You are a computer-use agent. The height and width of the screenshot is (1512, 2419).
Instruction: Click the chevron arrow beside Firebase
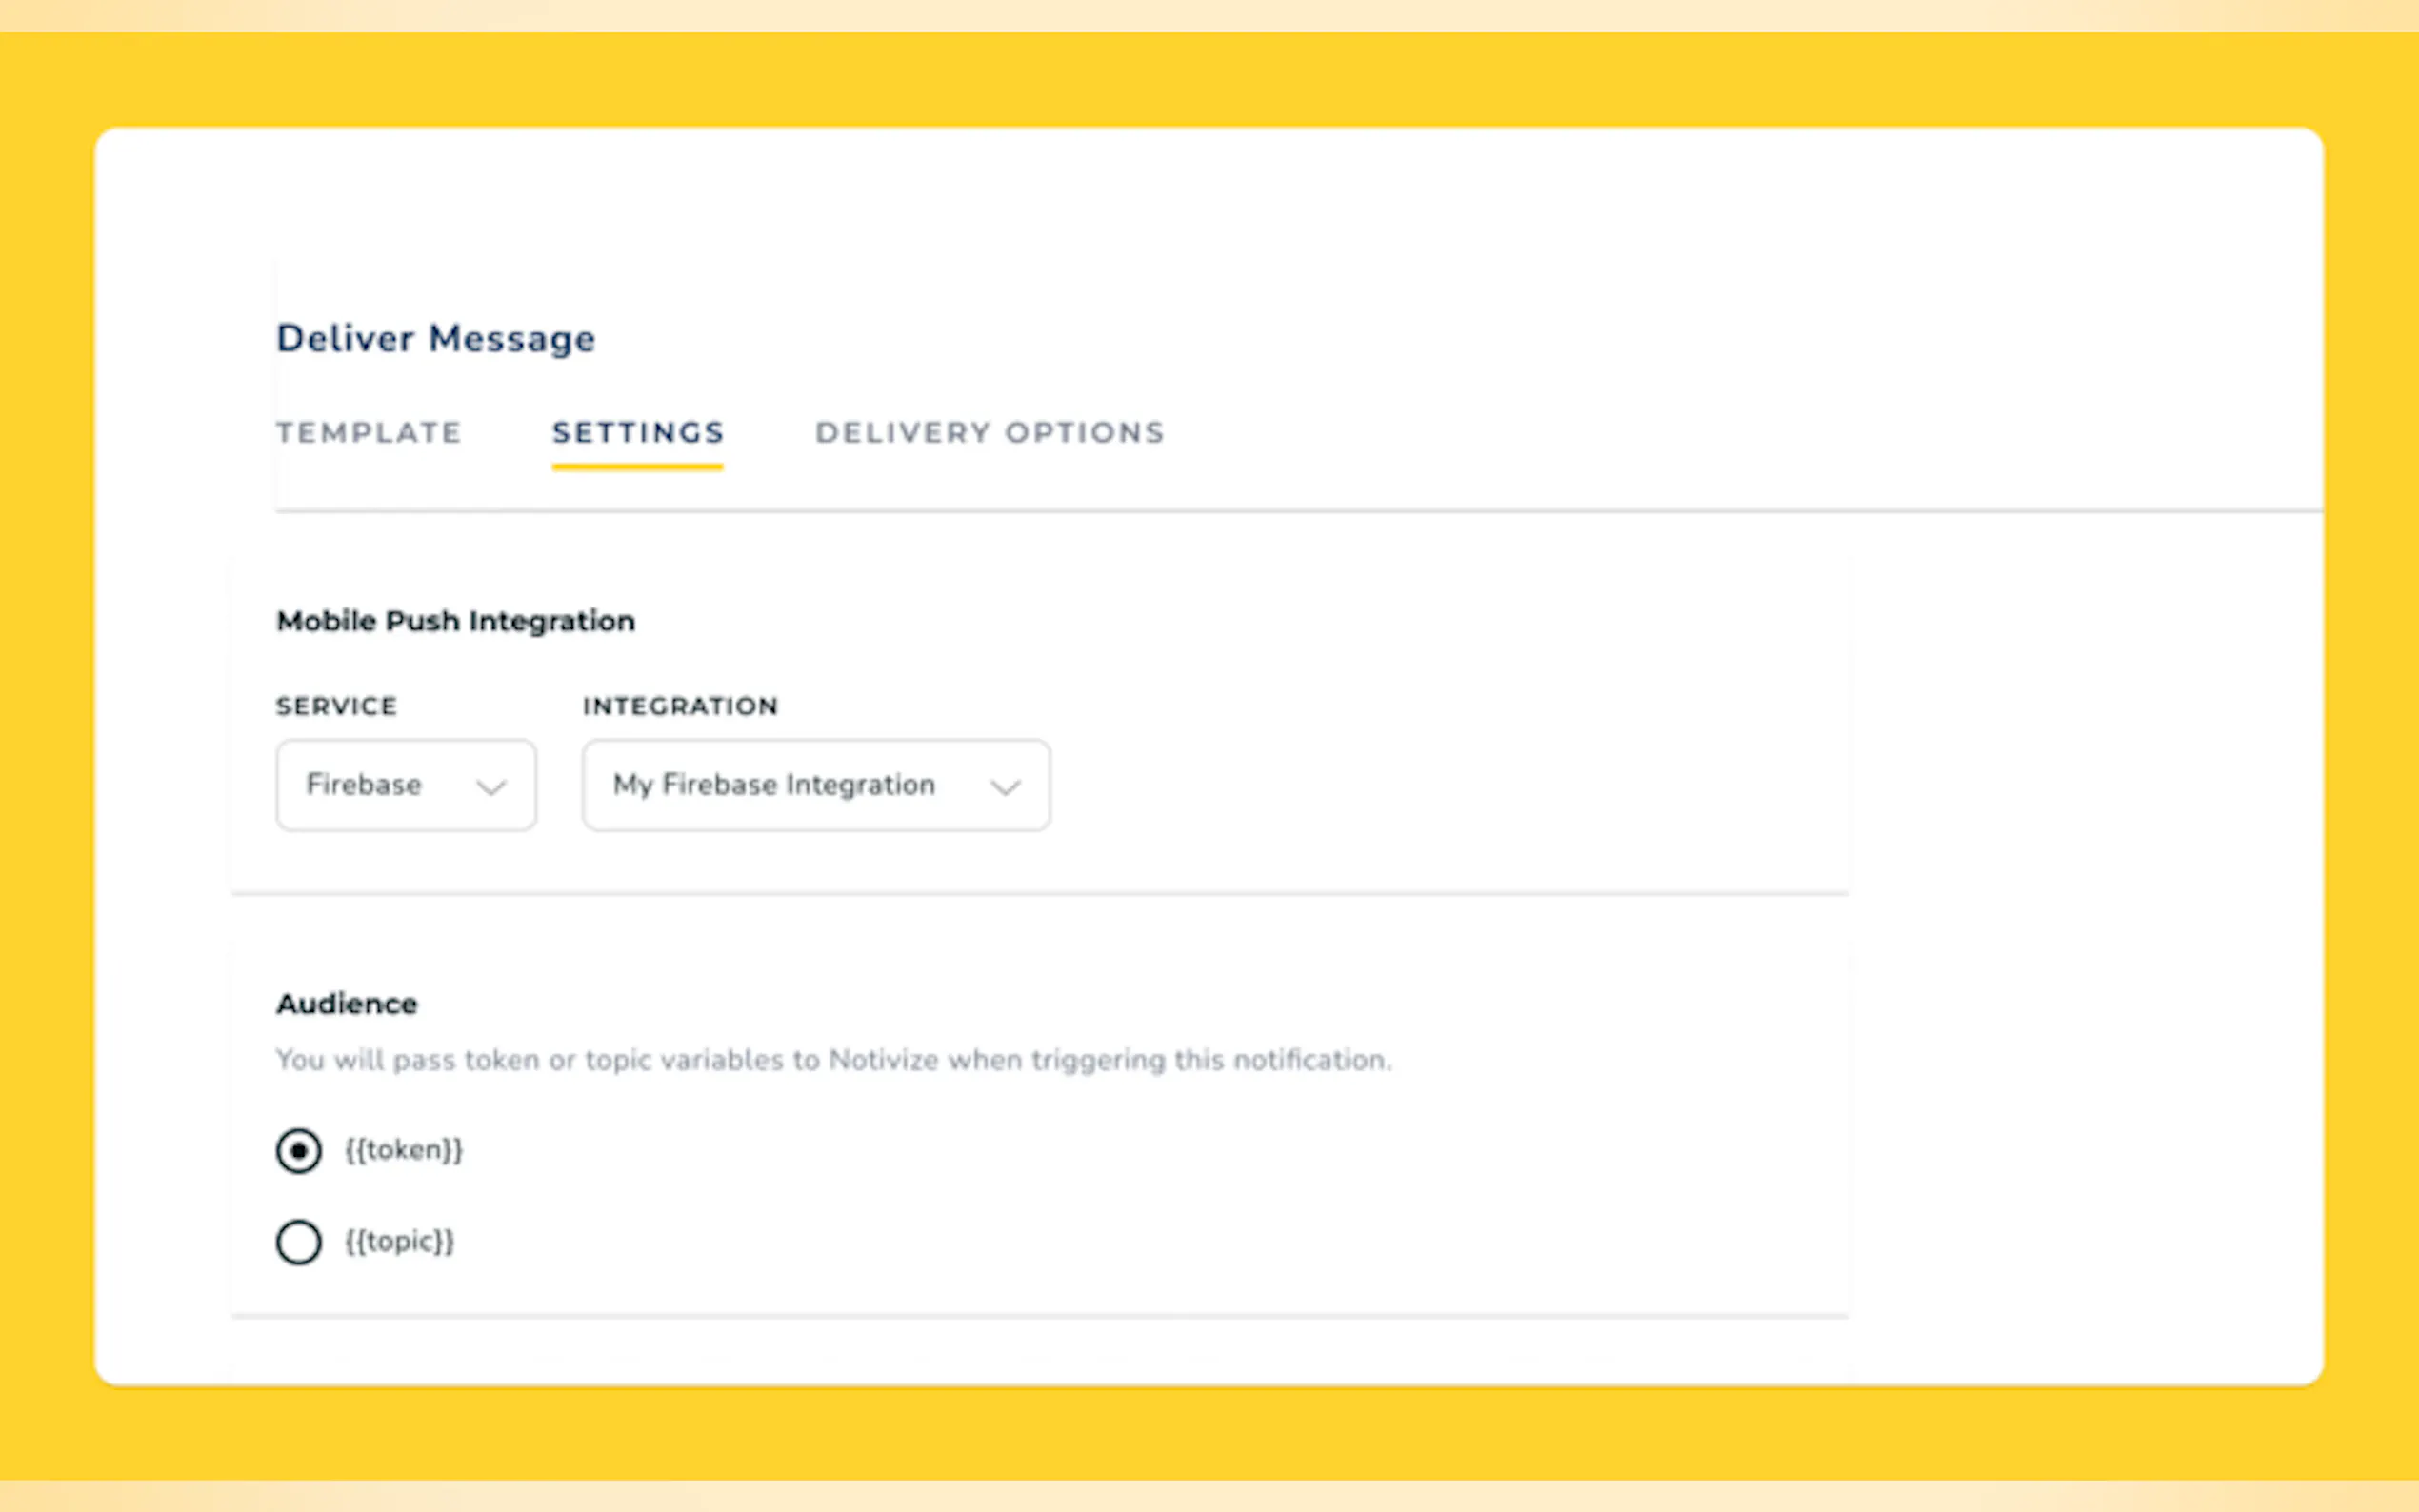coord(491,787)
